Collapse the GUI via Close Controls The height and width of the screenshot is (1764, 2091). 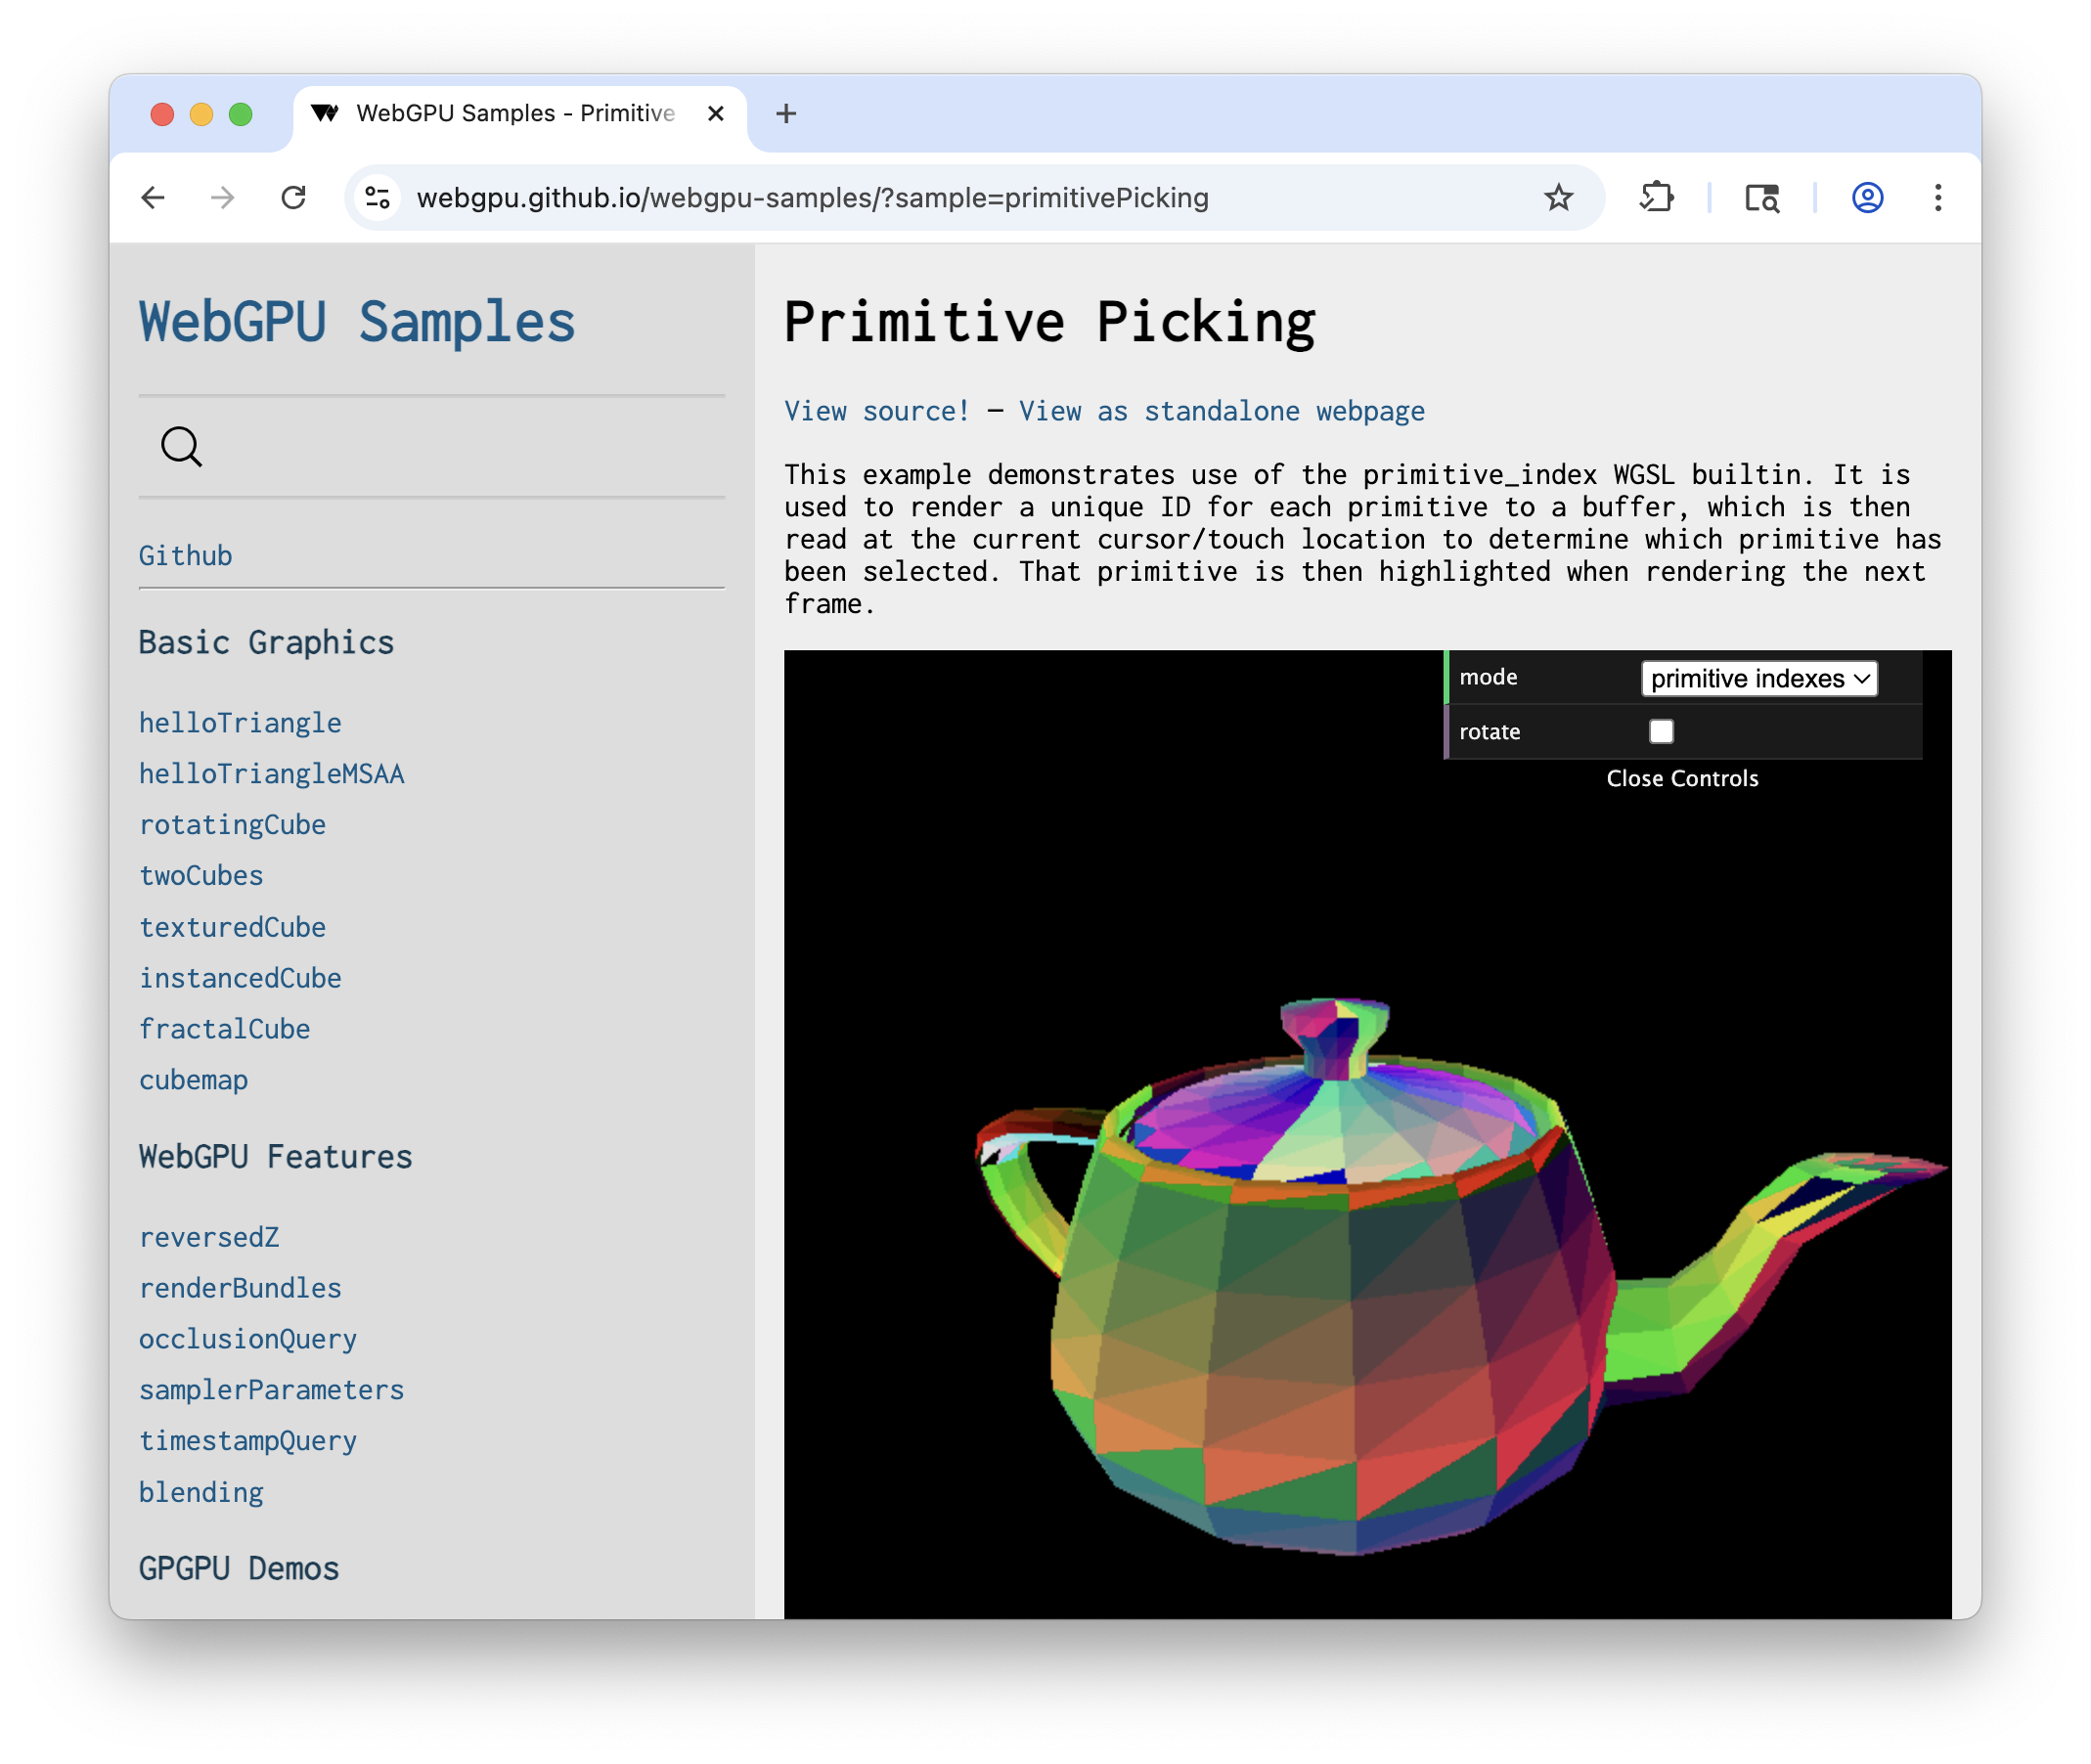1683,778
